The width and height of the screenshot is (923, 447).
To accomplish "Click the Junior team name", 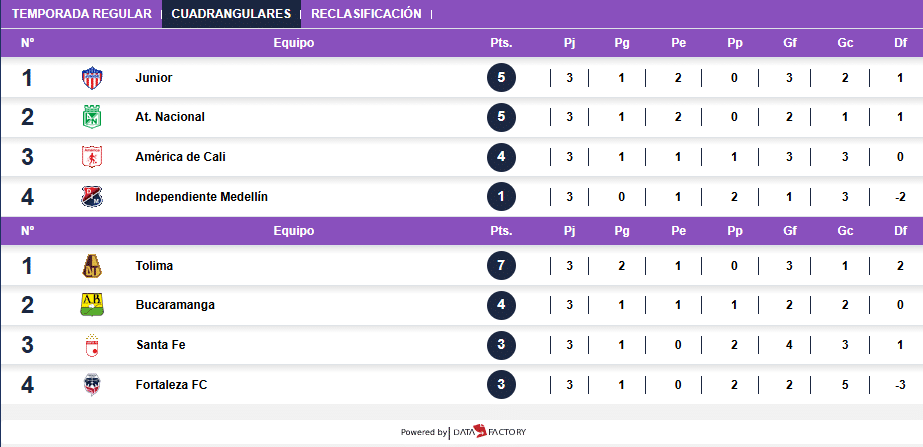I will pyautogui.click(x=154, y=78).
